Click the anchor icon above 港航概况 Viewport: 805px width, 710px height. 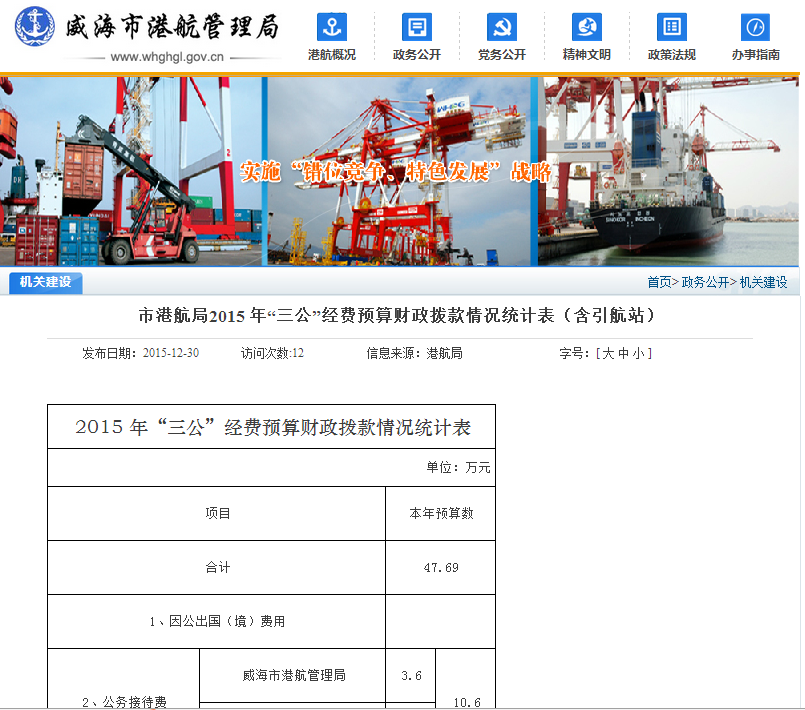(x=331, y=27)
